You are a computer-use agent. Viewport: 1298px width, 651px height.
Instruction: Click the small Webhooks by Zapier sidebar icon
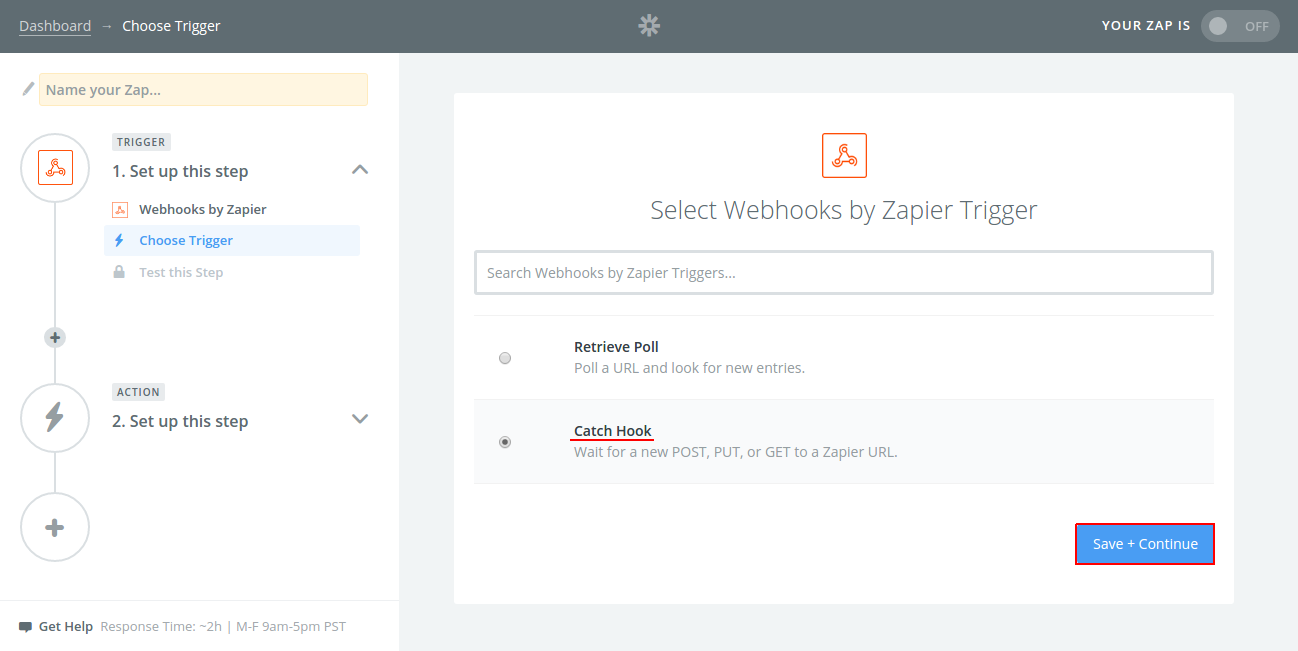120,210
